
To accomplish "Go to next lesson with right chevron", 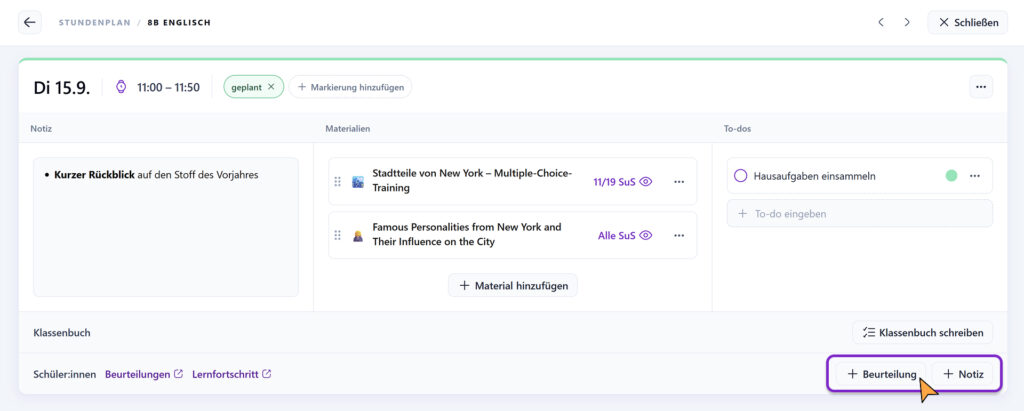I will click(x=907, y=22).
